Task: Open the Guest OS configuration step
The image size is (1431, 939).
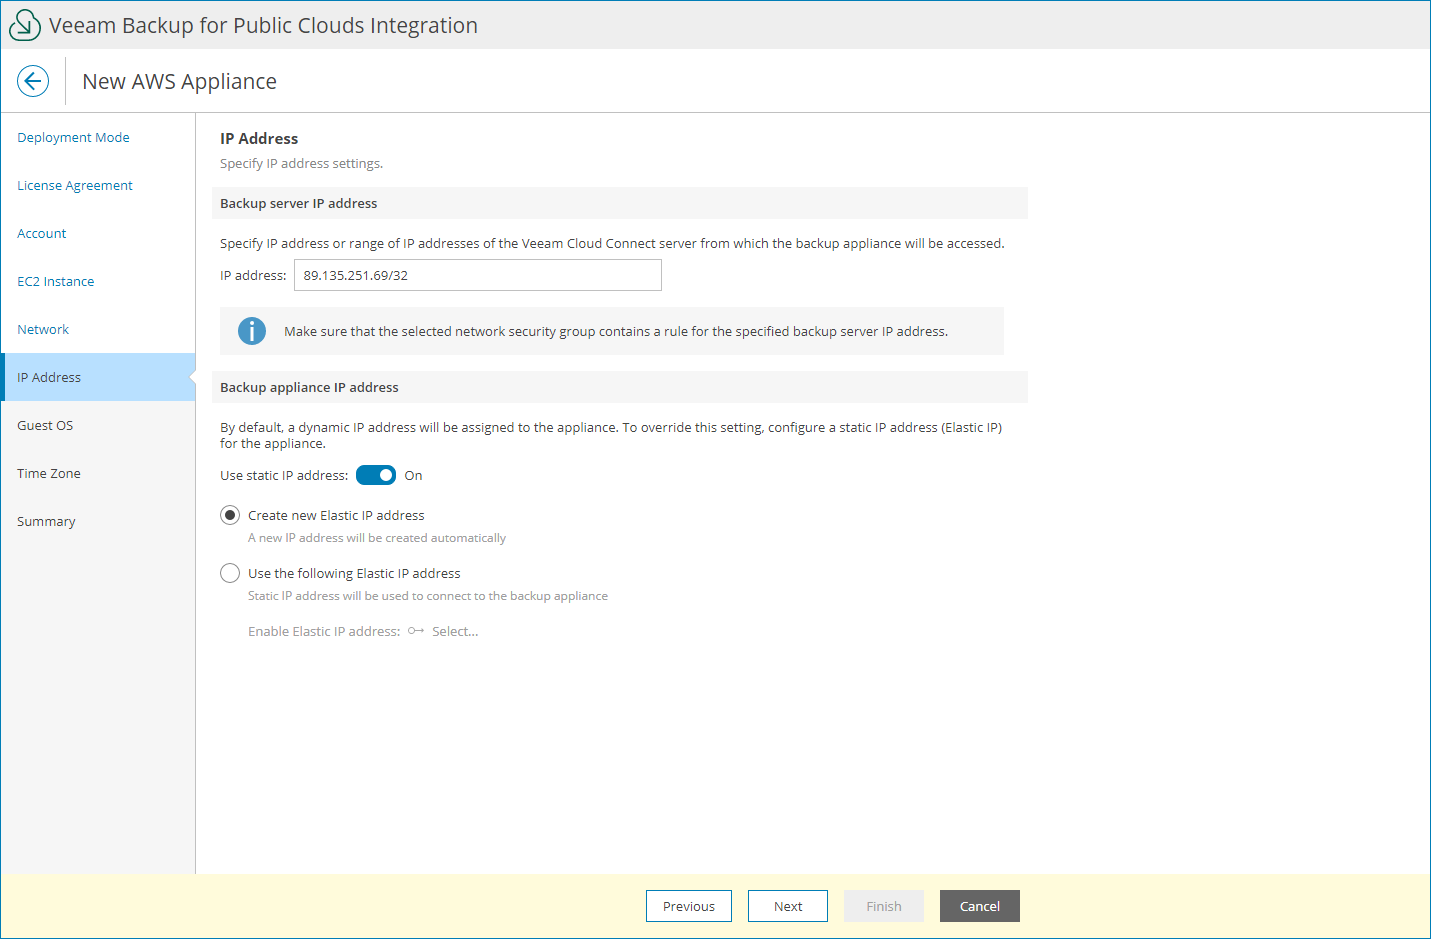Action: coord(45,425)
